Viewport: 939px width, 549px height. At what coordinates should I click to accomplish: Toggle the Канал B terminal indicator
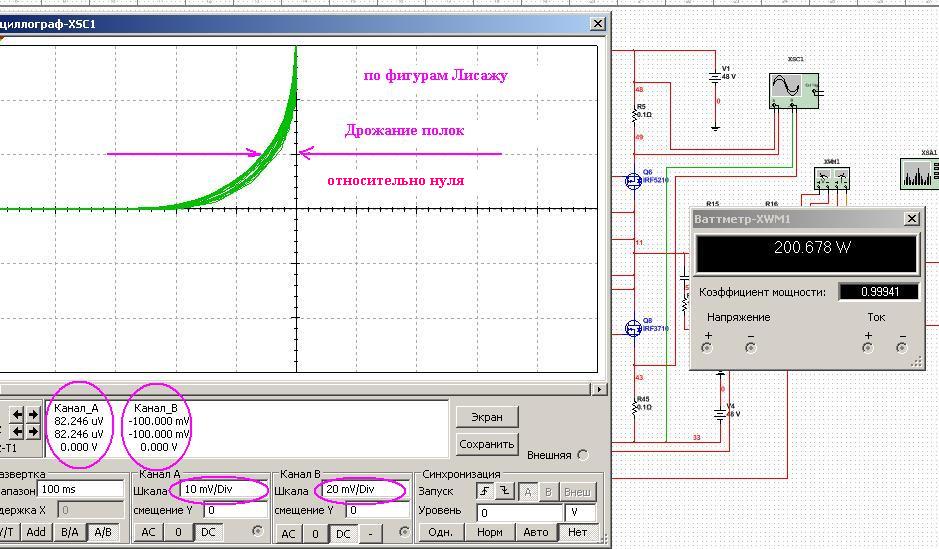[404, 532]
